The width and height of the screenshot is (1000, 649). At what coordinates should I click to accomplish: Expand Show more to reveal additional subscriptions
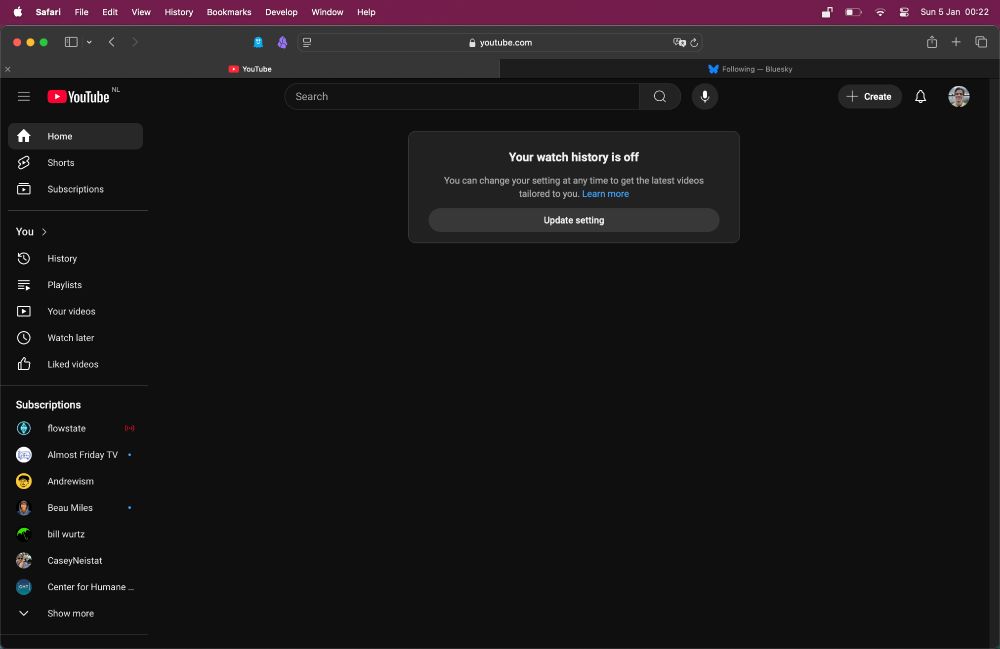[23, 613]
